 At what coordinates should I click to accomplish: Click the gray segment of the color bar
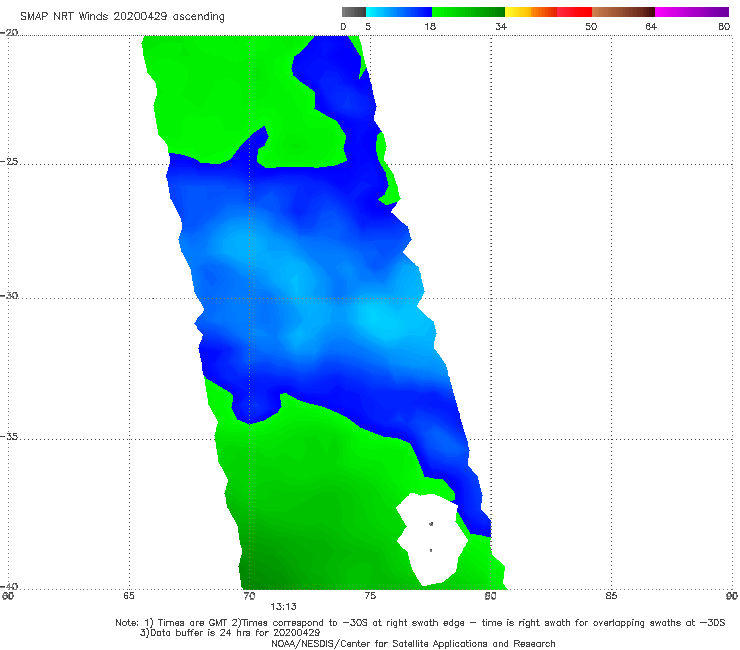(x=354, y=12)
